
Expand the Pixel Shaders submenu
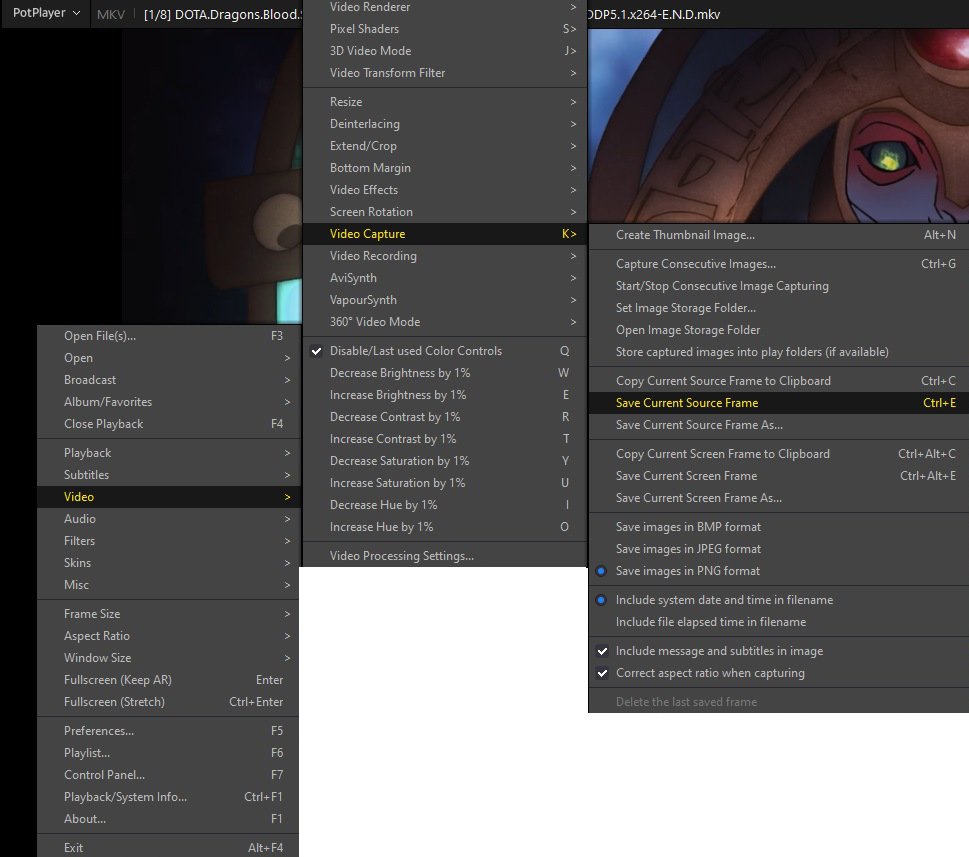click(x=444, y=29)
